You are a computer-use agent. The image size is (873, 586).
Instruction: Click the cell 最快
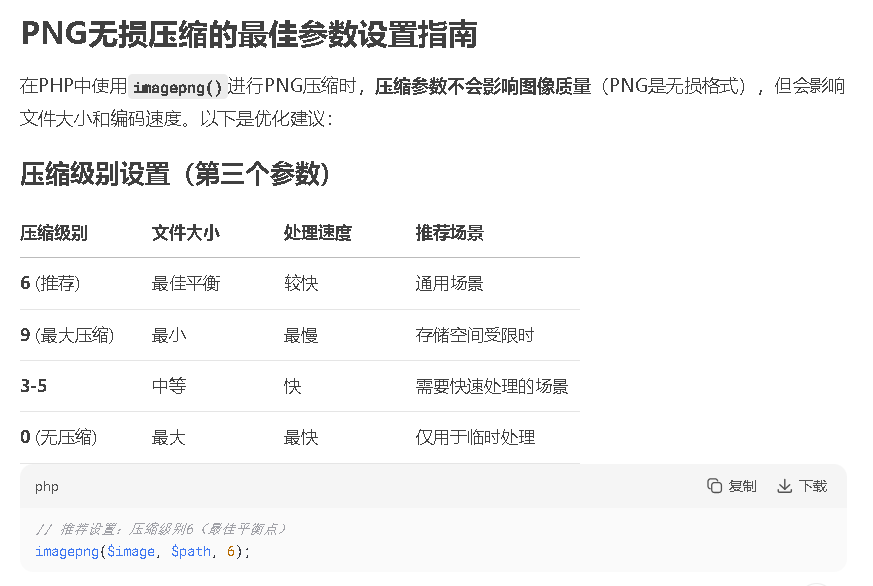pyautogui.click(x=301, y=437)
